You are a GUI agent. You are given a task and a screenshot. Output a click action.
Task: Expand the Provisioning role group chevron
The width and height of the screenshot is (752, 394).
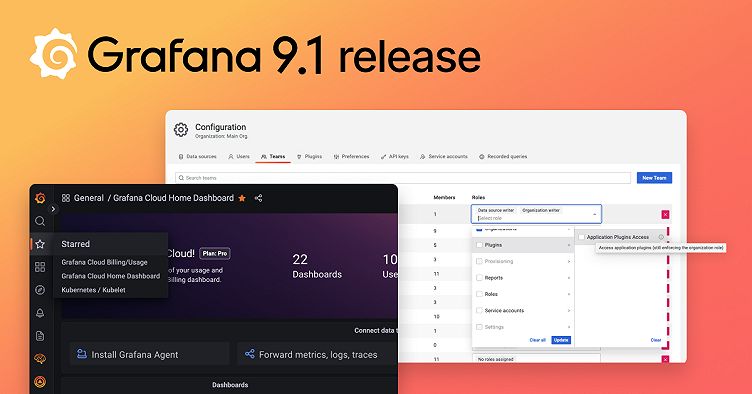tap(569, 261)
